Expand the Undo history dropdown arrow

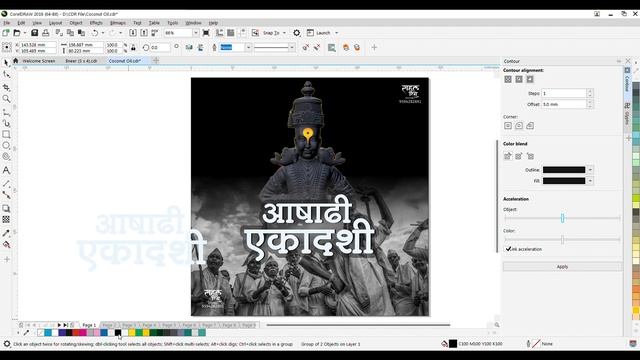(102, 33)
